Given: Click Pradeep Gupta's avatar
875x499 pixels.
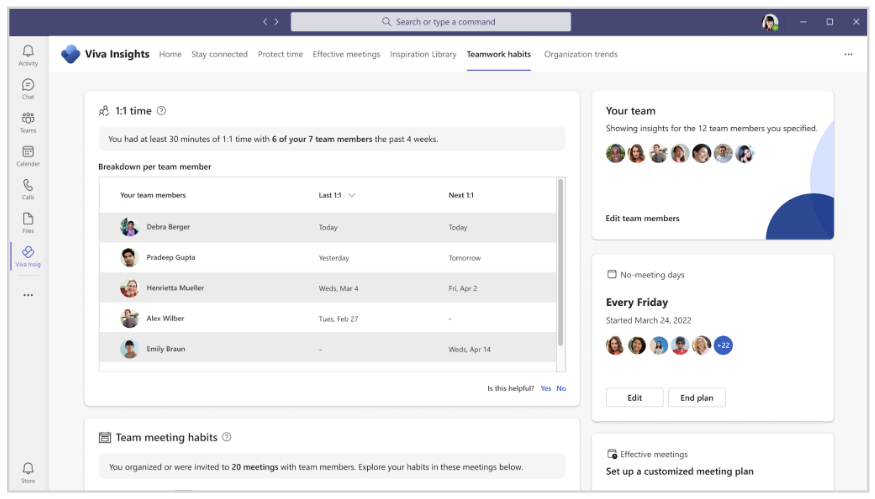Looking at the screenshot, I should [129, 257].
